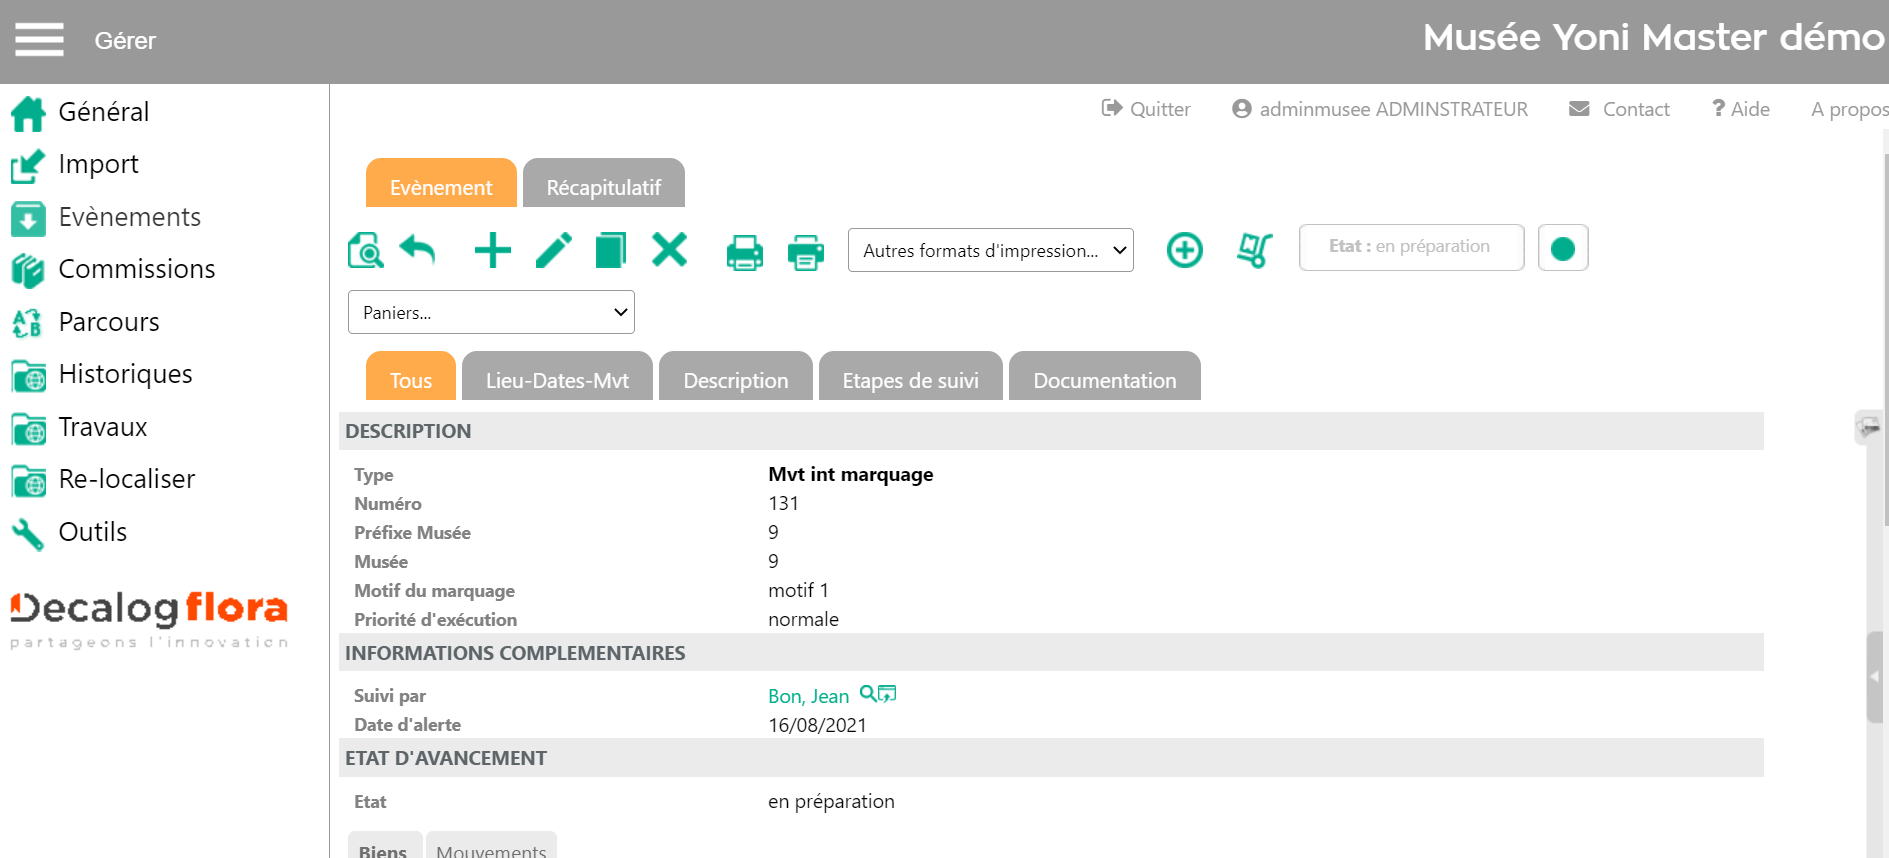
Task: Open Import in sidebar
Action: tap(99, 164)
